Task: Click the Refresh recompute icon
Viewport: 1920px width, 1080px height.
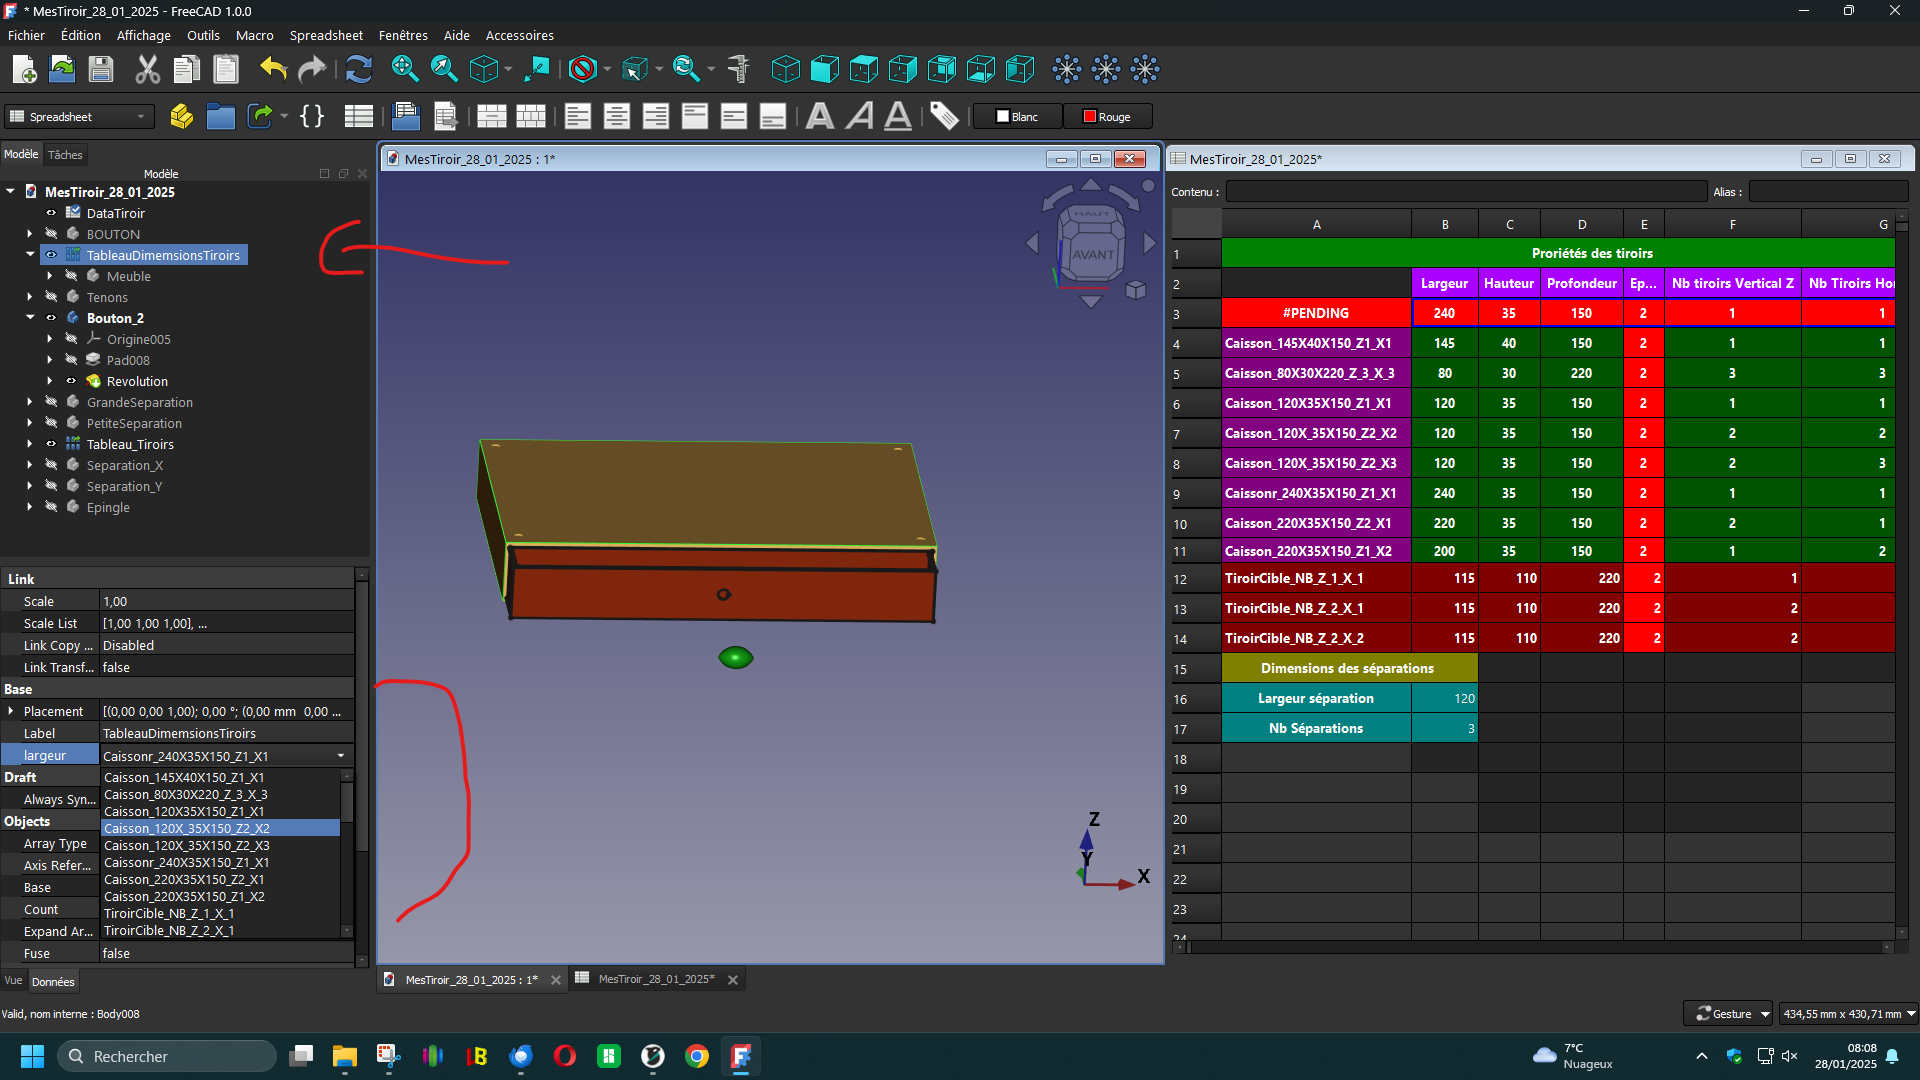Action: coord(359,69)
